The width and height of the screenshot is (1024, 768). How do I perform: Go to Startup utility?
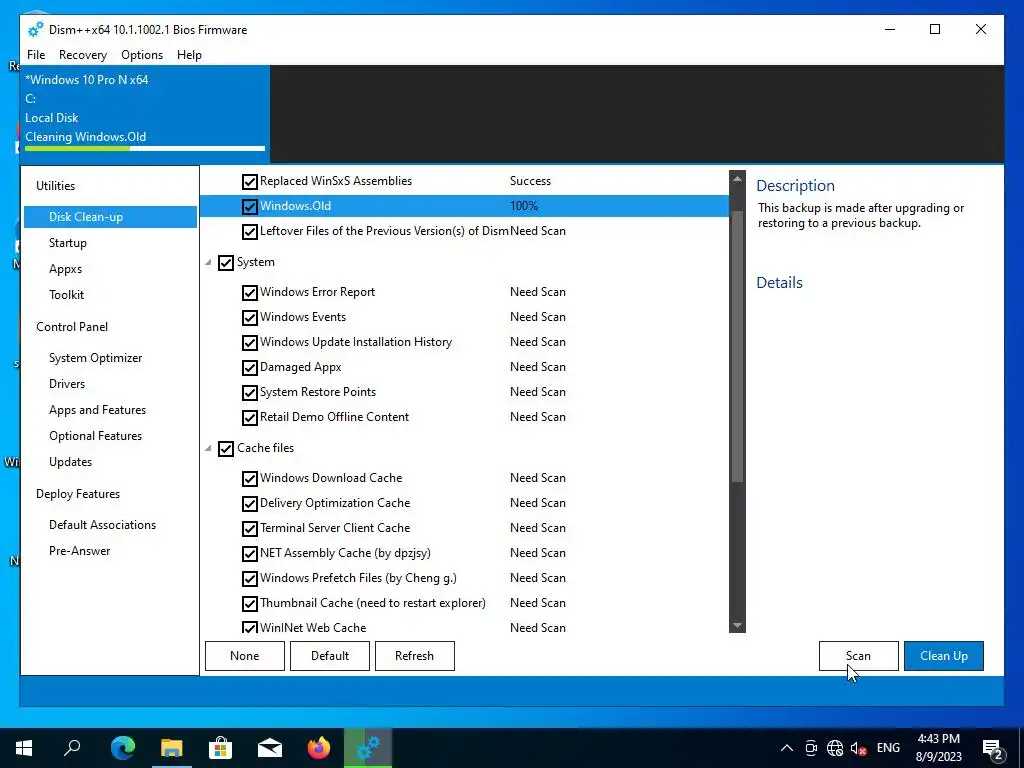coord(68,243)
